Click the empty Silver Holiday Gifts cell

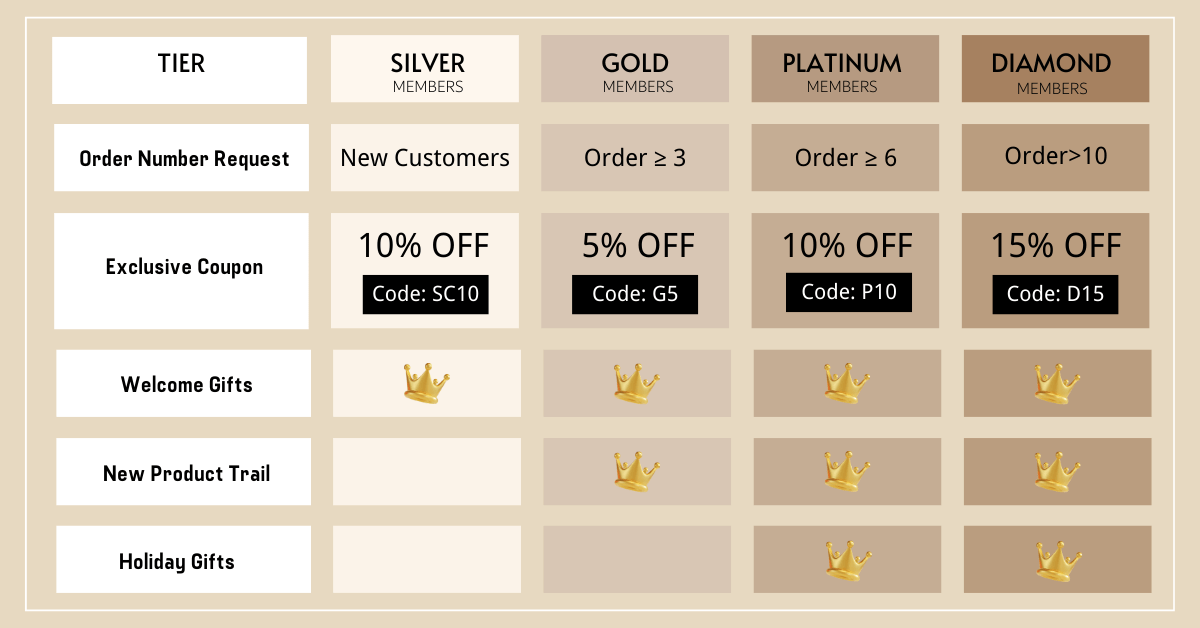[427, 560]
